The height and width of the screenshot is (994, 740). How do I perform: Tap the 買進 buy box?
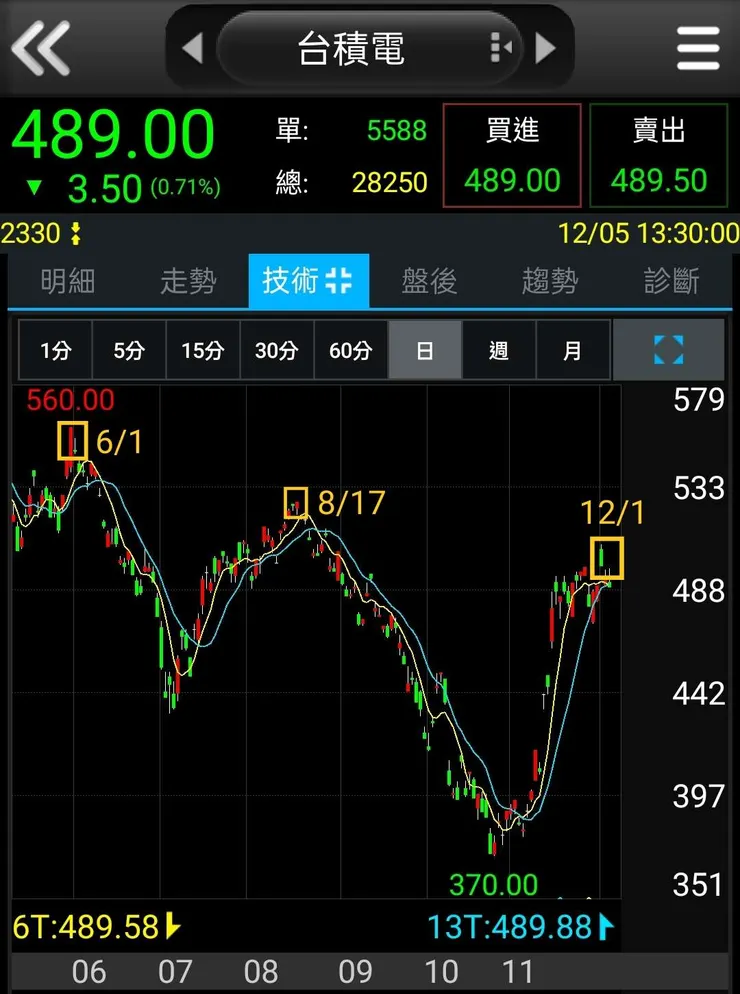(512, 155)
